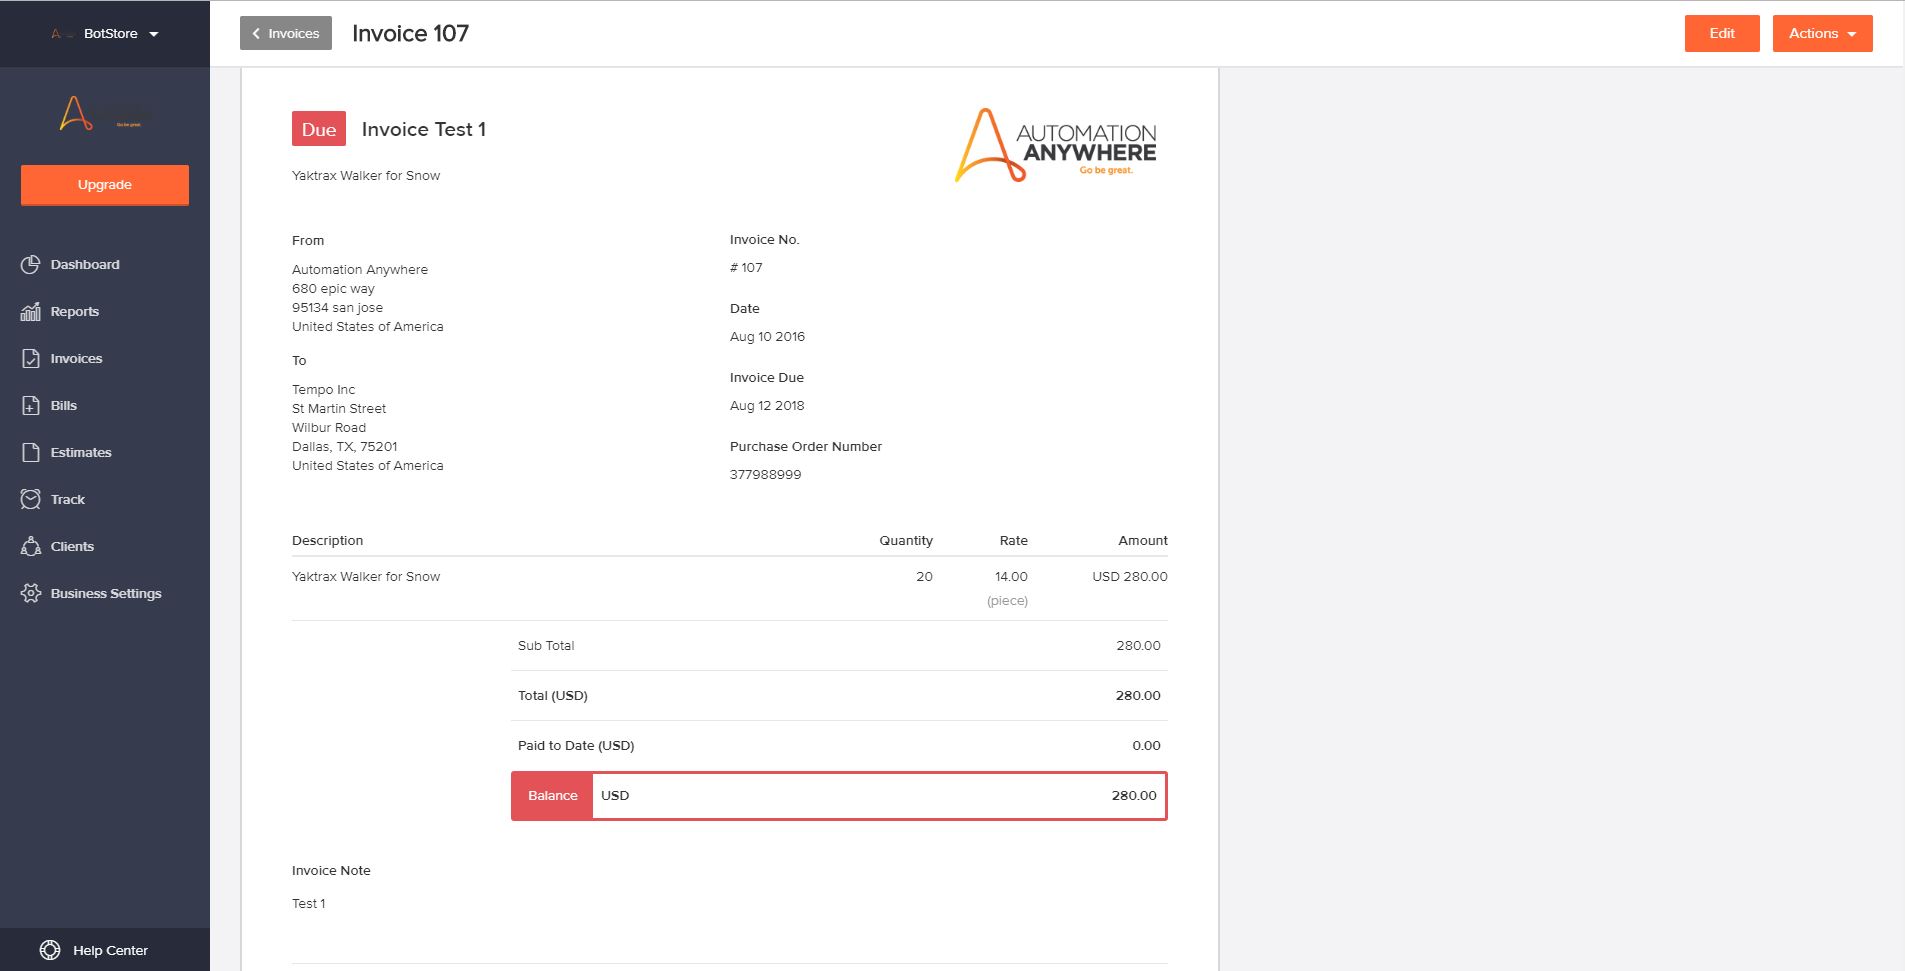Click the Business Settings gear icon

point(31,594)
